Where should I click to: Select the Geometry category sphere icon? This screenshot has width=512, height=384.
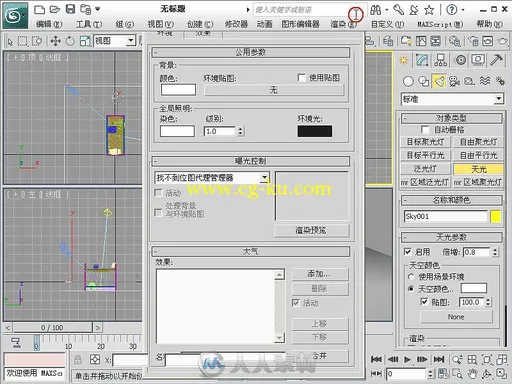408,81
